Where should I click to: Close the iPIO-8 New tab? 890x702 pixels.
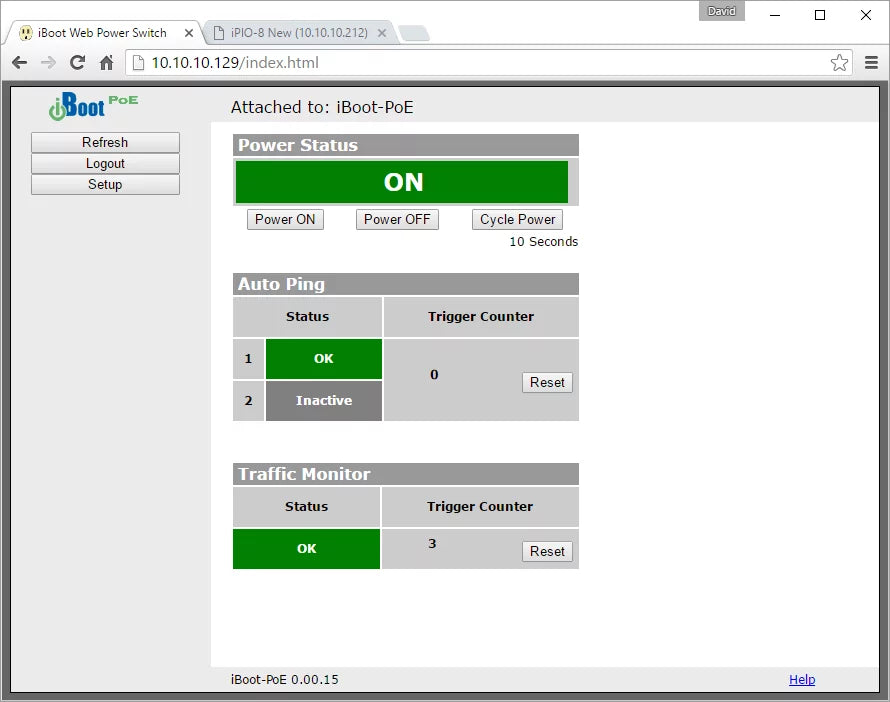coord(382,33)
